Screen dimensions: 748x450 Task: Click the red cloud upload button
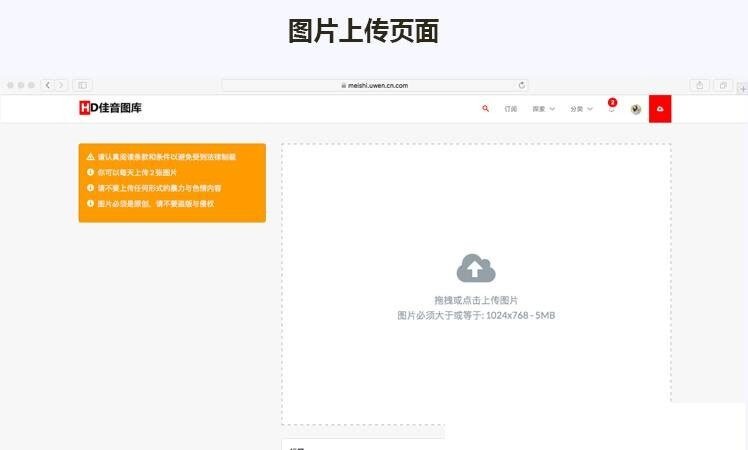point(660,109)
